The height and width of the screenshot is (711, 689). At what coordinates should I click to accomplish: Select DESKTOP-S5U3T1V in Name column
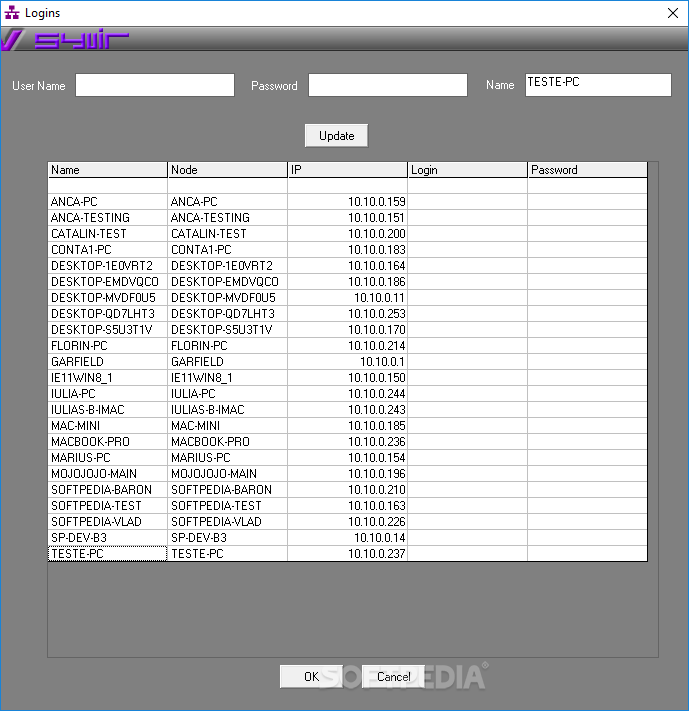point(108,330)
